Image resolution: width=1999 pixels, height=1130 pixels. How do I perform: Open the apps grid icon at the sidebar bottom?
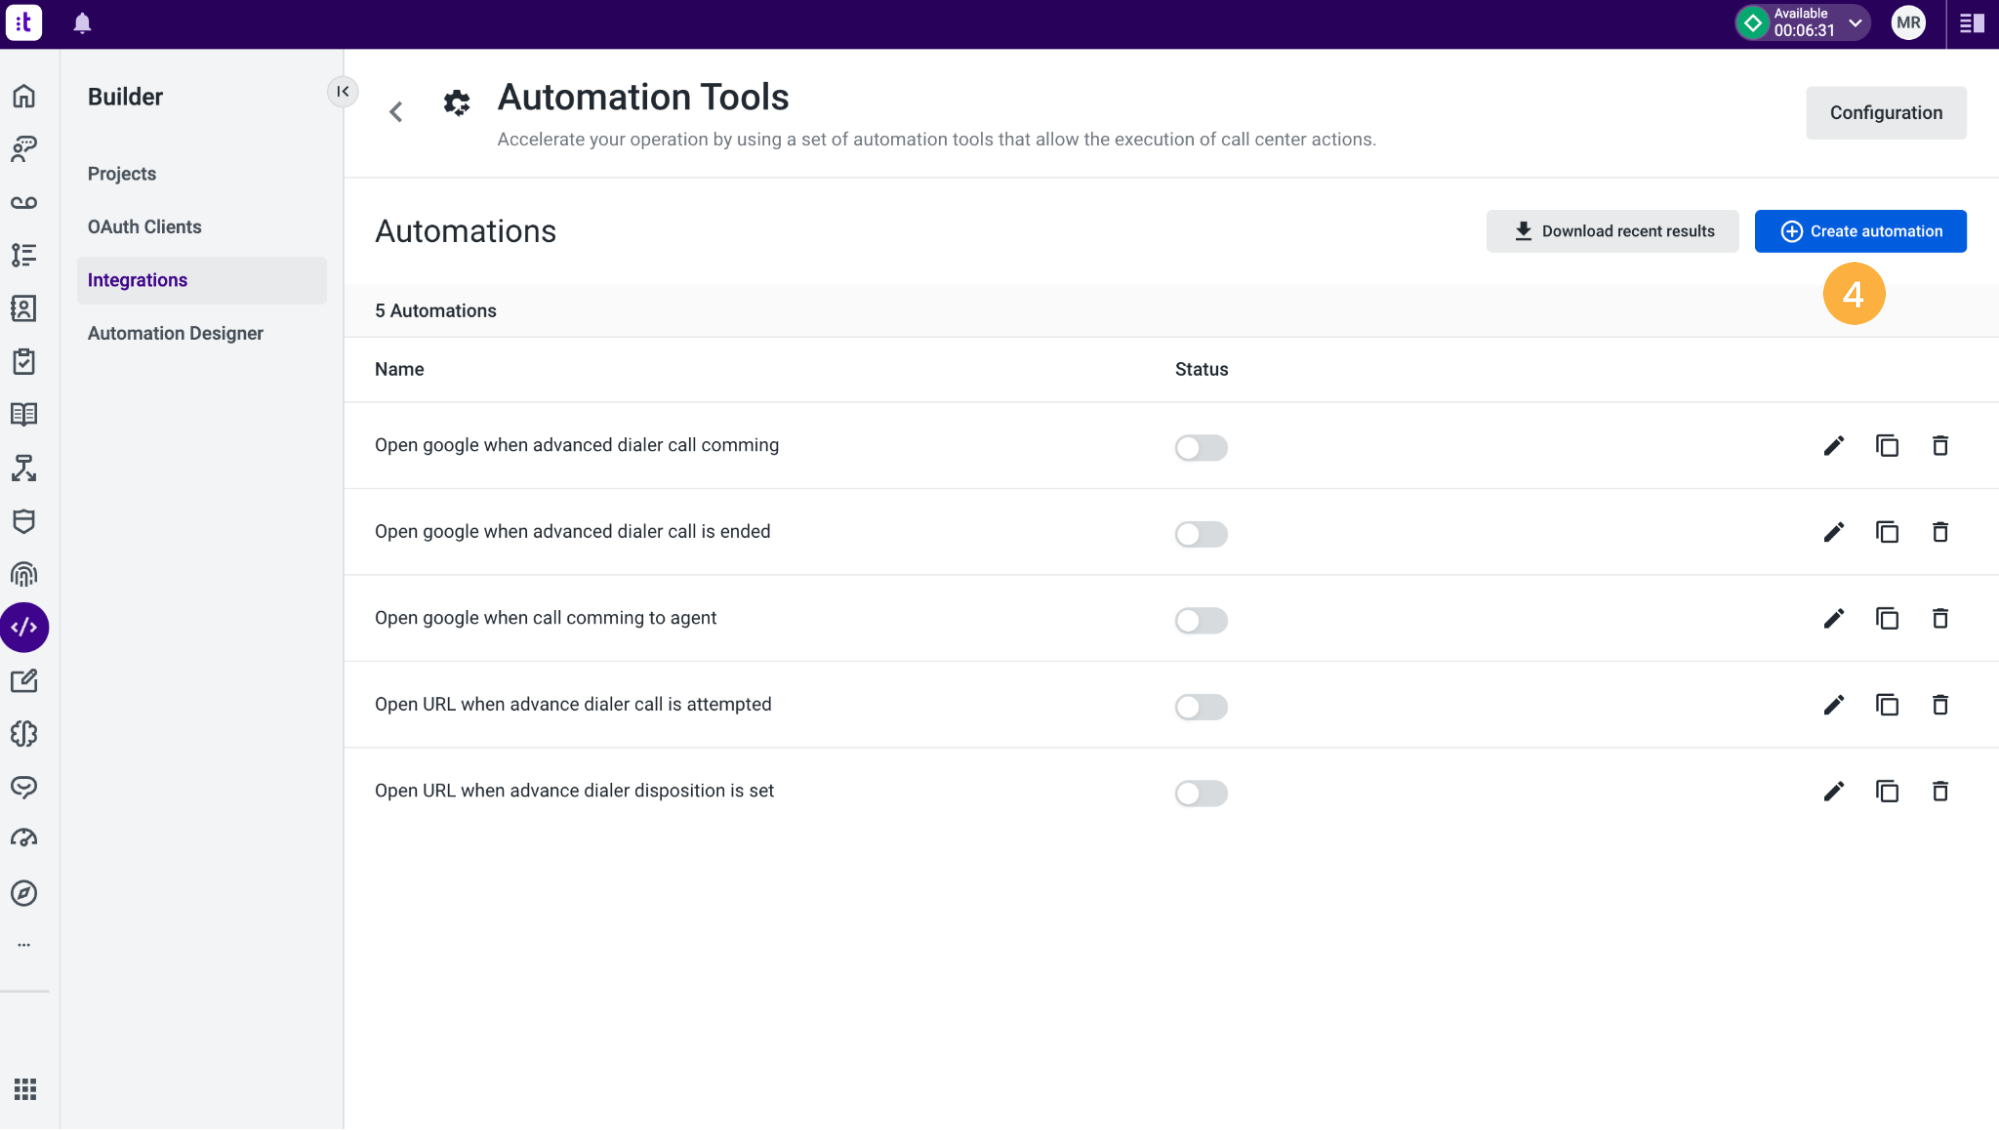25,1089
